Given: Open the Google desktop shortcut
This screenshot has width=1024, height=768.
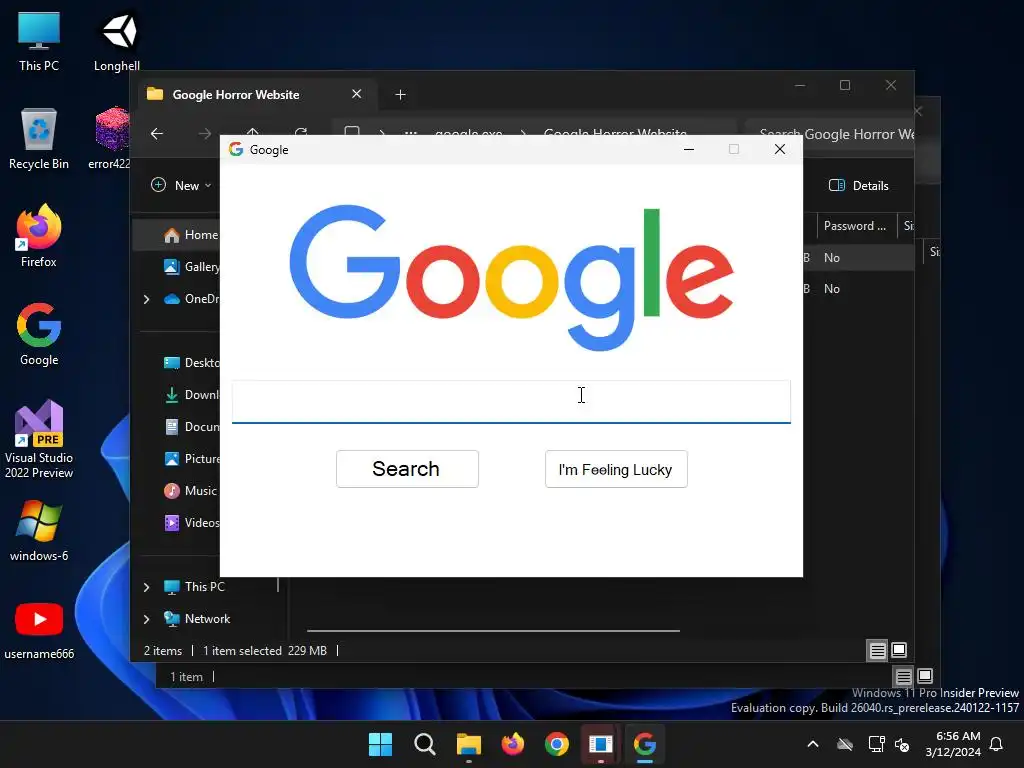Looking at the screenshot, I should (39, 334).
